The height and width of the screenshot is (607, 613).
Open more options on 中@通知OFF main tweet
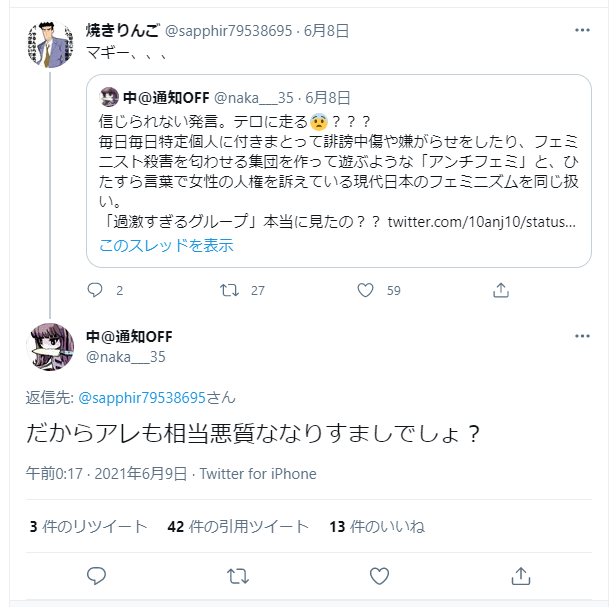pyautogui.click(x=582, y=336)
